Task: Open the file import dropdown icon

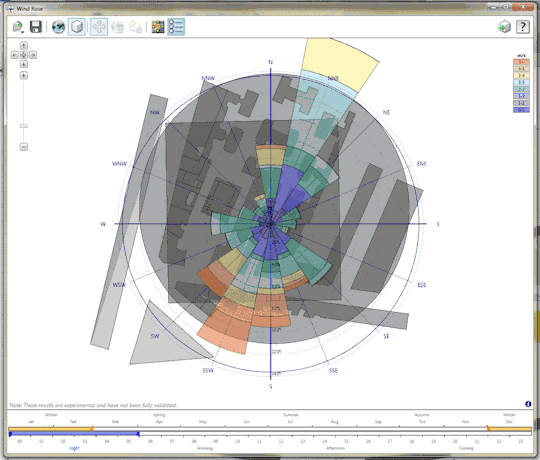Action: tap(18, 27)
